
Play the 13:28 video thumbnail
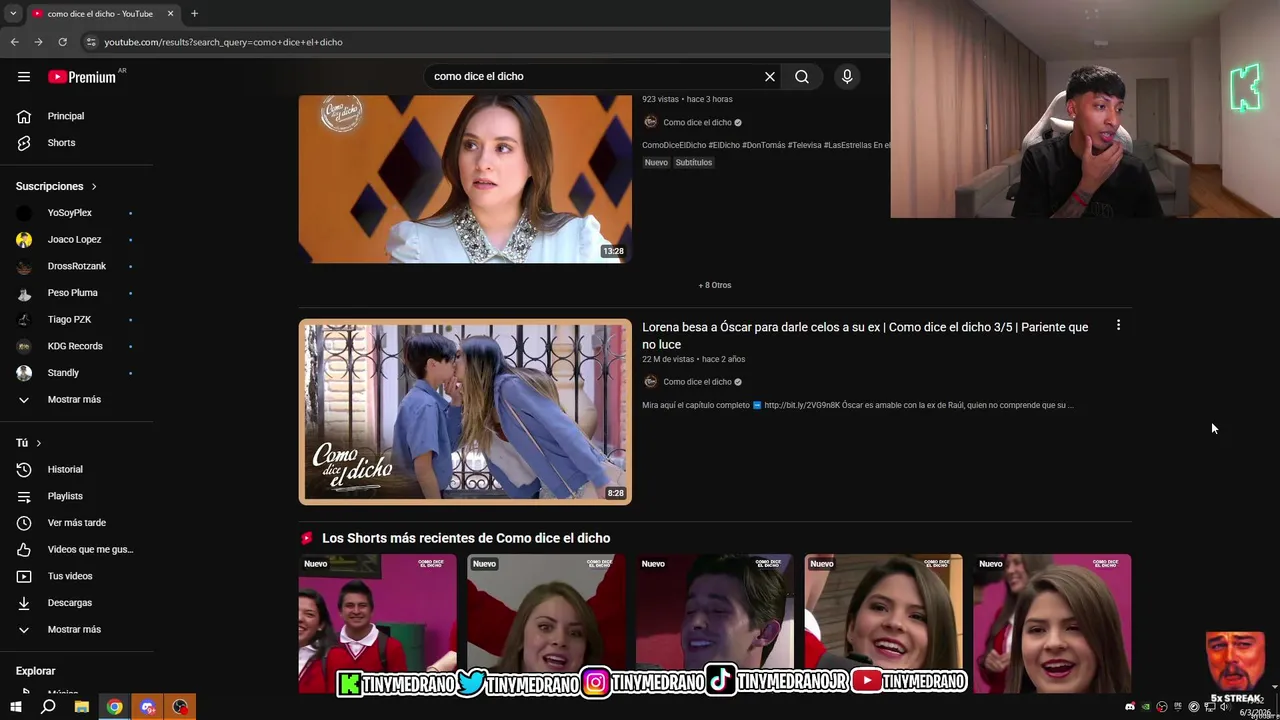465,179
